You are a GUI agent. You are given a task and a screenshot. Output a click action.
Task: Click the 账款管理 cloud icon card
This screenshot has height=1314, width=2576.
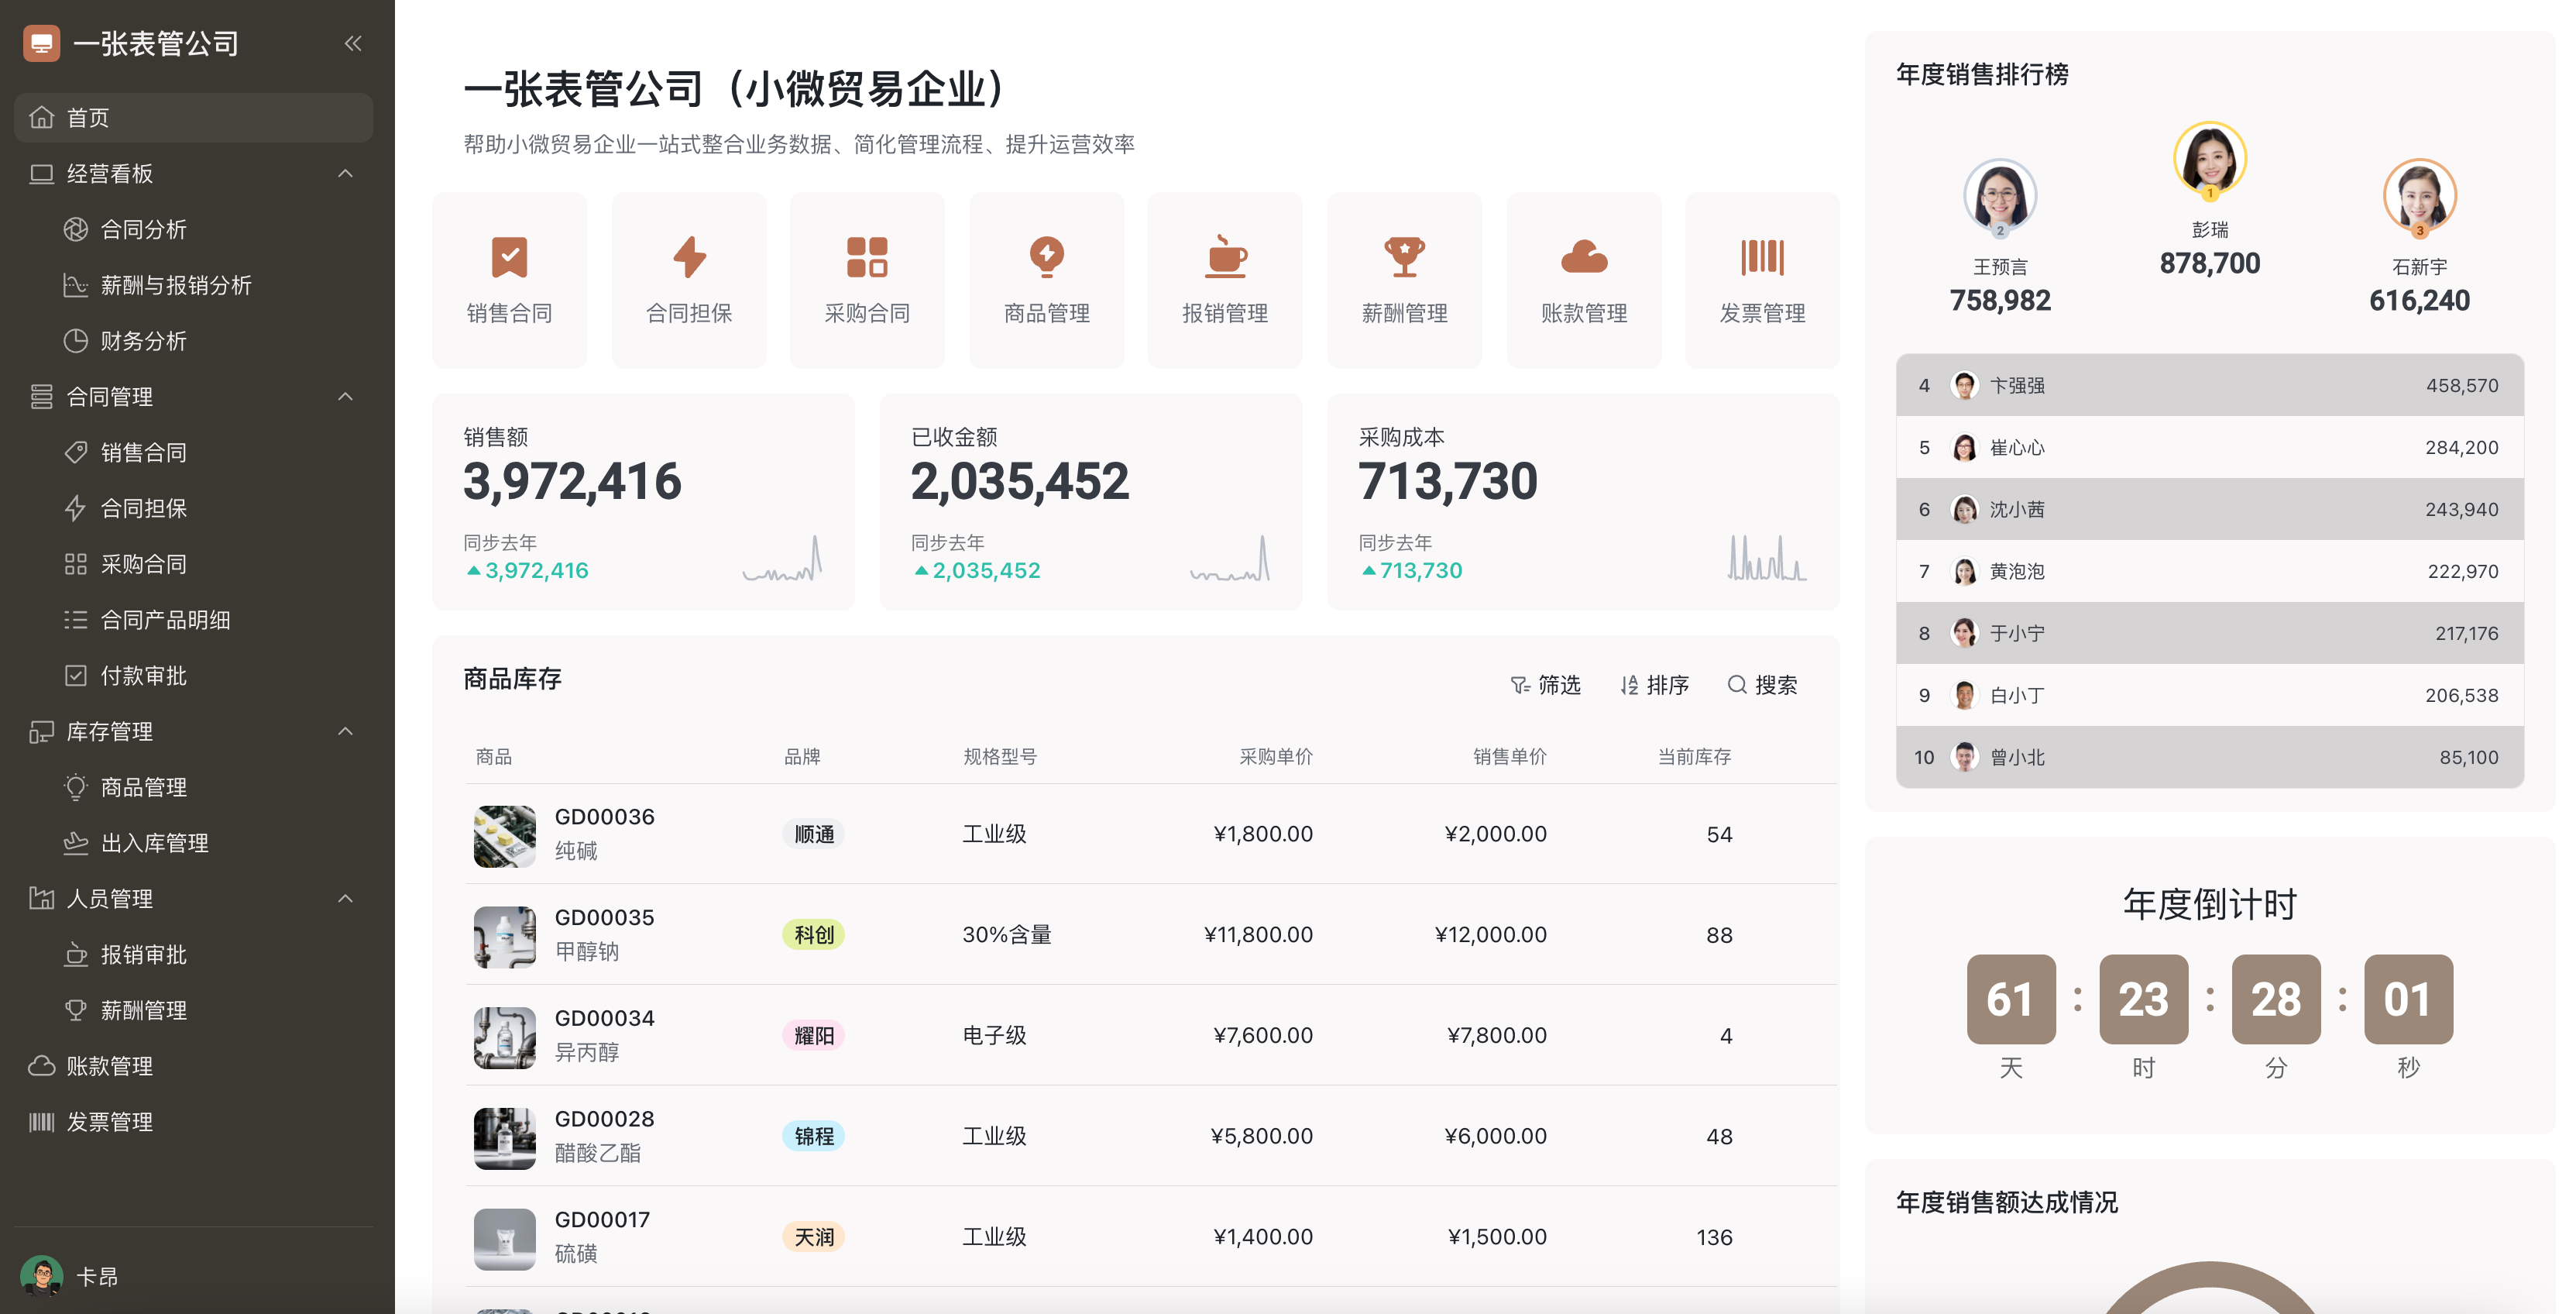point(1584,257)
